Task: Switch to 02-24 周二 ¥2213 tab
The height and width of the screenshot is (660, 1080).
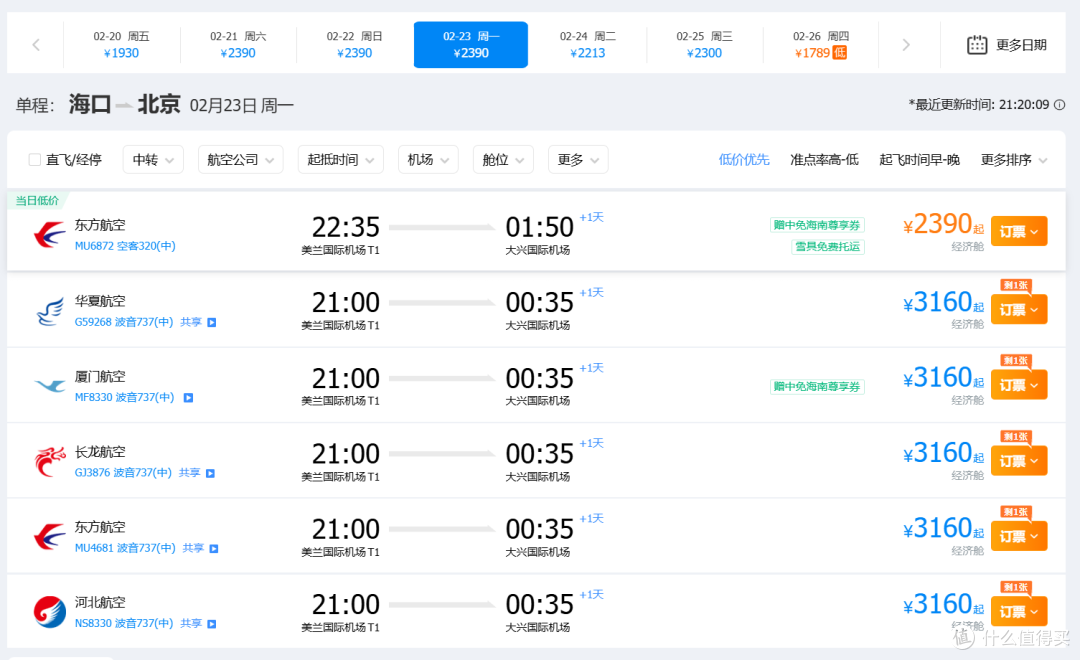Action: tap(588, 45)
